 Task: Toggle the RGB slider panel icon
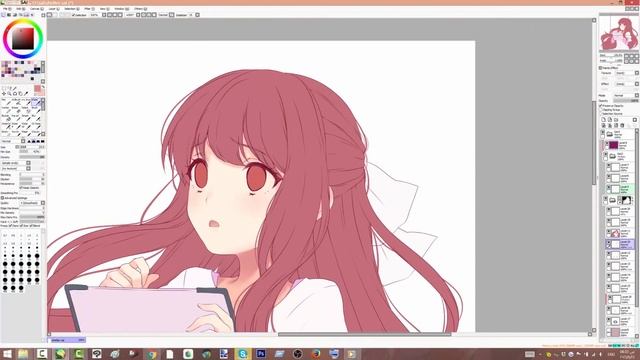[9, 15]
